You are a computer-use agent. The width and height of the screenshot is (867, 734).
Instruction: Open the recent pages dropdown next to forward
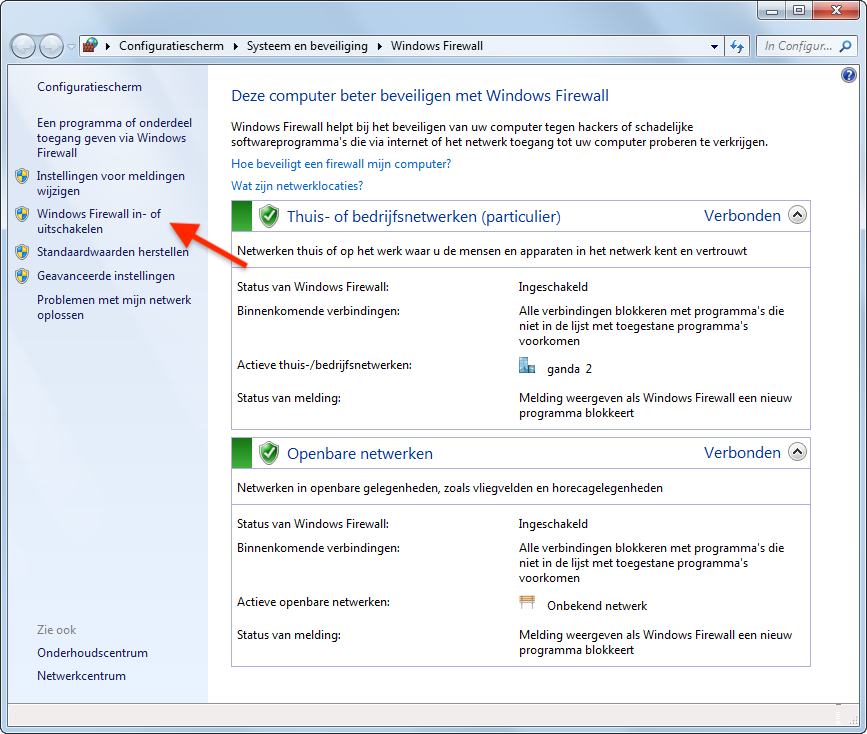[x=71, y=47]
